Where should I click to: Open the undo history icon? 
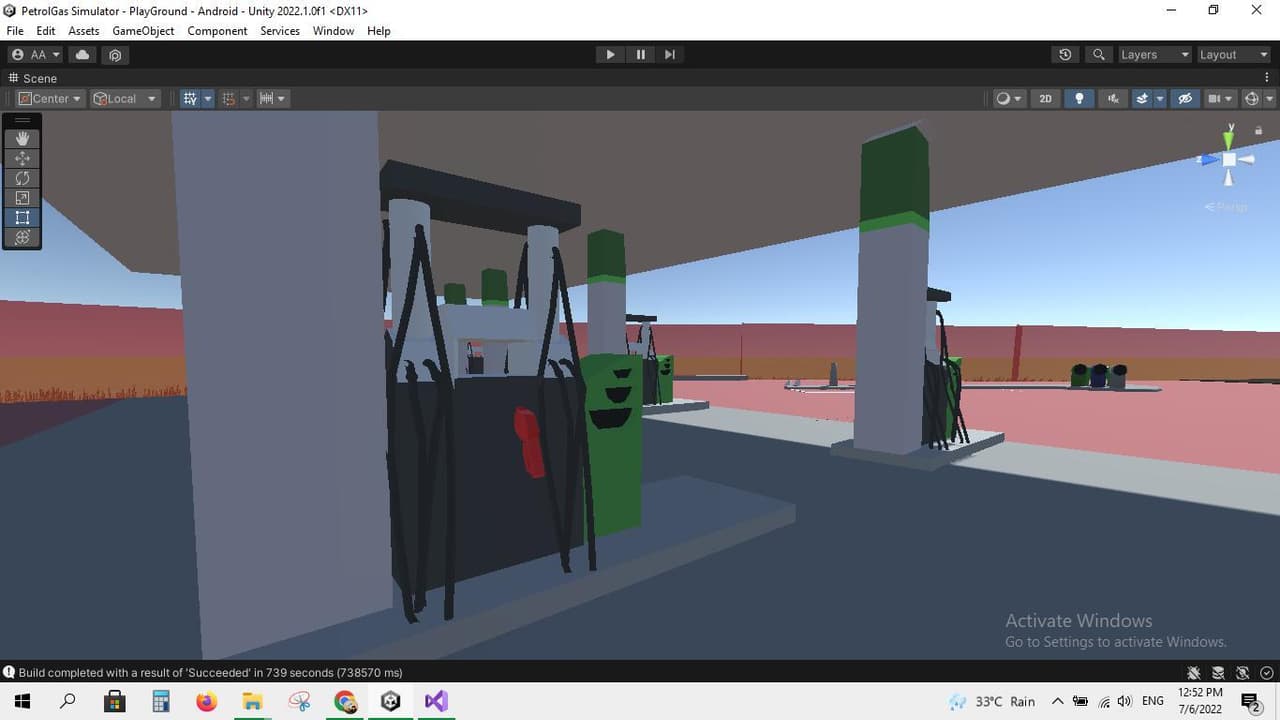[x=1065, y=55]
